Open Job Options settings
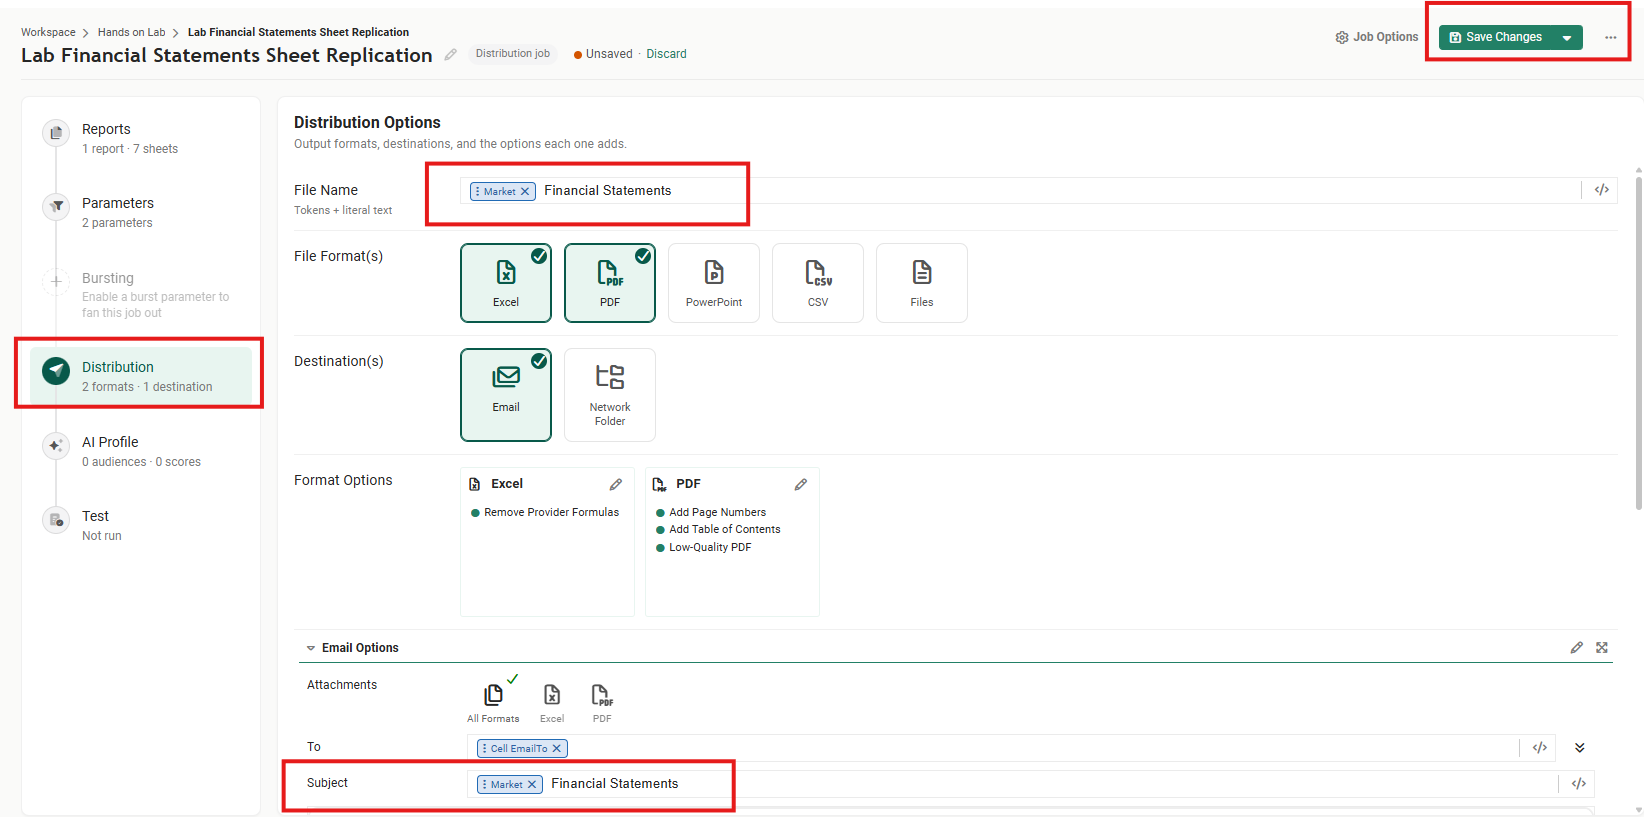 [x=1376, y=37]
